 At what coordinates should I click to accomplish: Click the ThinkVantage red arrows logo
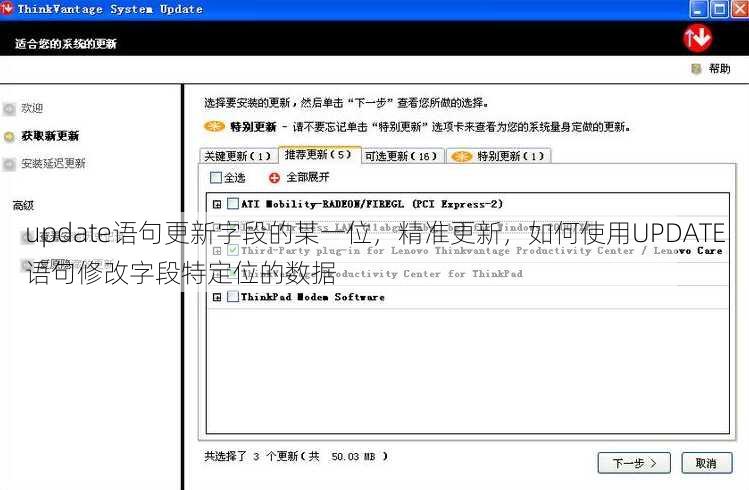[x=697, y=38]
